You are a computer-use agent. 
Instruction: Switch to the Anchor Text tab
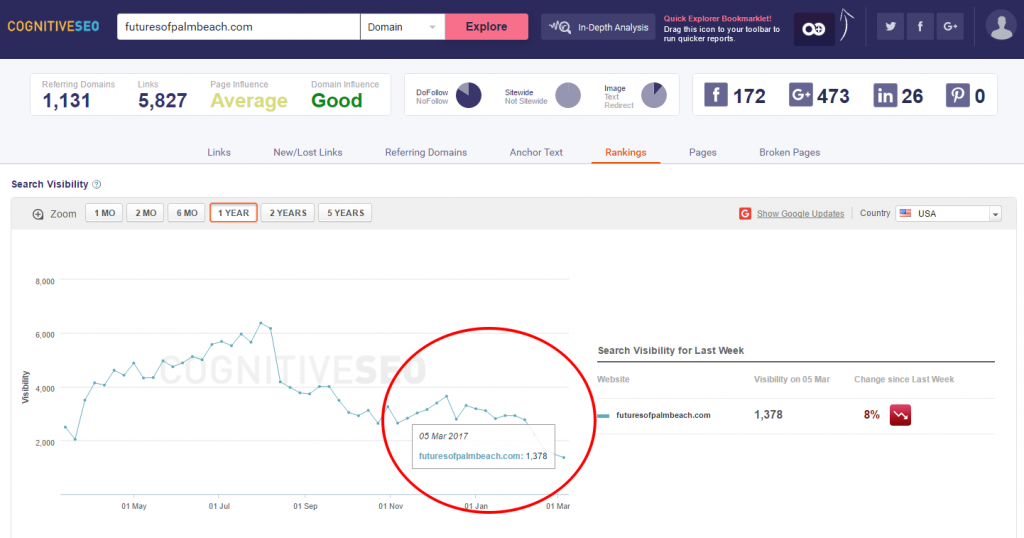[536, 152]
